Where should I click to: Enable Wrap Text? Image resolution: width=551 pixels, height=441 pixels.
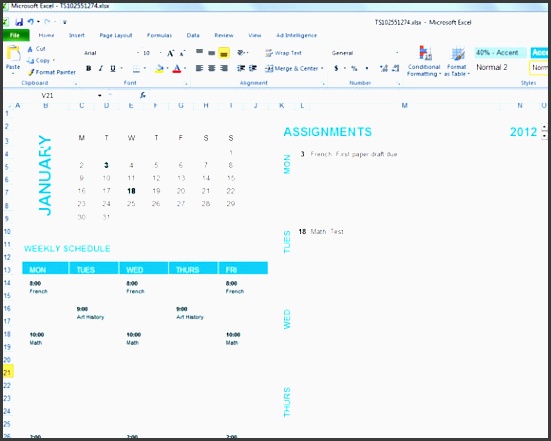point(284,53)
